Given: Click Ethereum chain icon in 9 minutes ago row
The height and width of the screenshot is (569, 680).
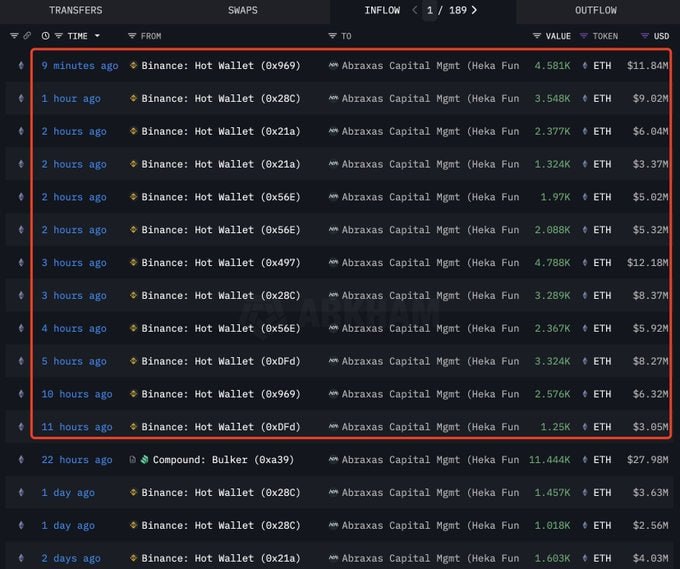Looking at the screenshot, I should [21, 66].
